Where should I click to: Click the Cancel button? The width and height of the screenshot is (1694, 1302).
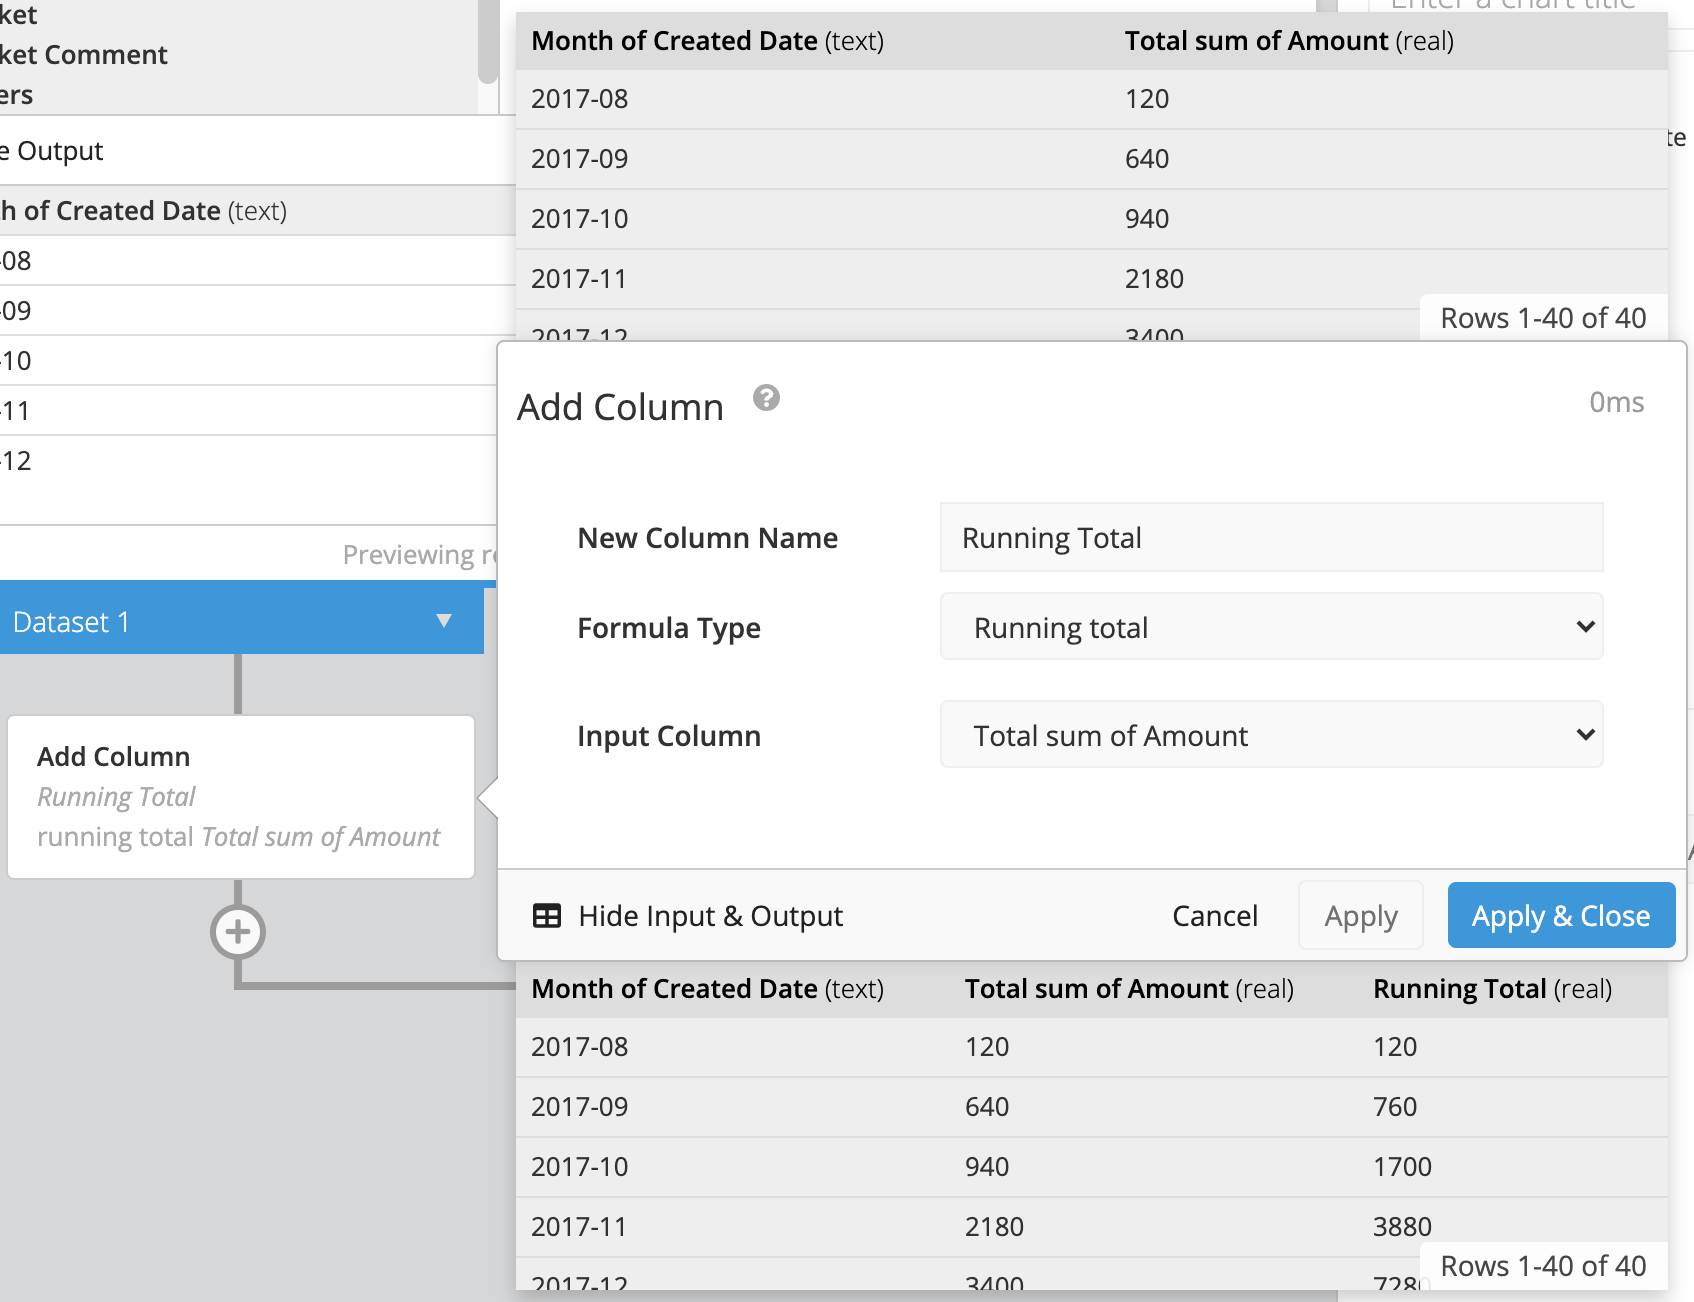(1215, 916)
